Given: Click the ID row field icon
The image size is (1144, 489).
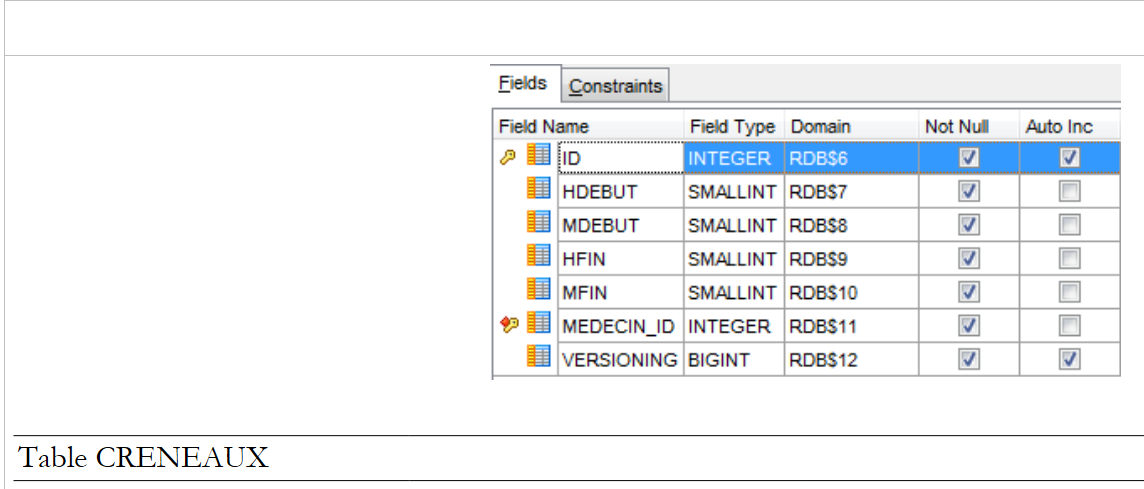Looking at the screenshot, I should (x=538, y=157).
